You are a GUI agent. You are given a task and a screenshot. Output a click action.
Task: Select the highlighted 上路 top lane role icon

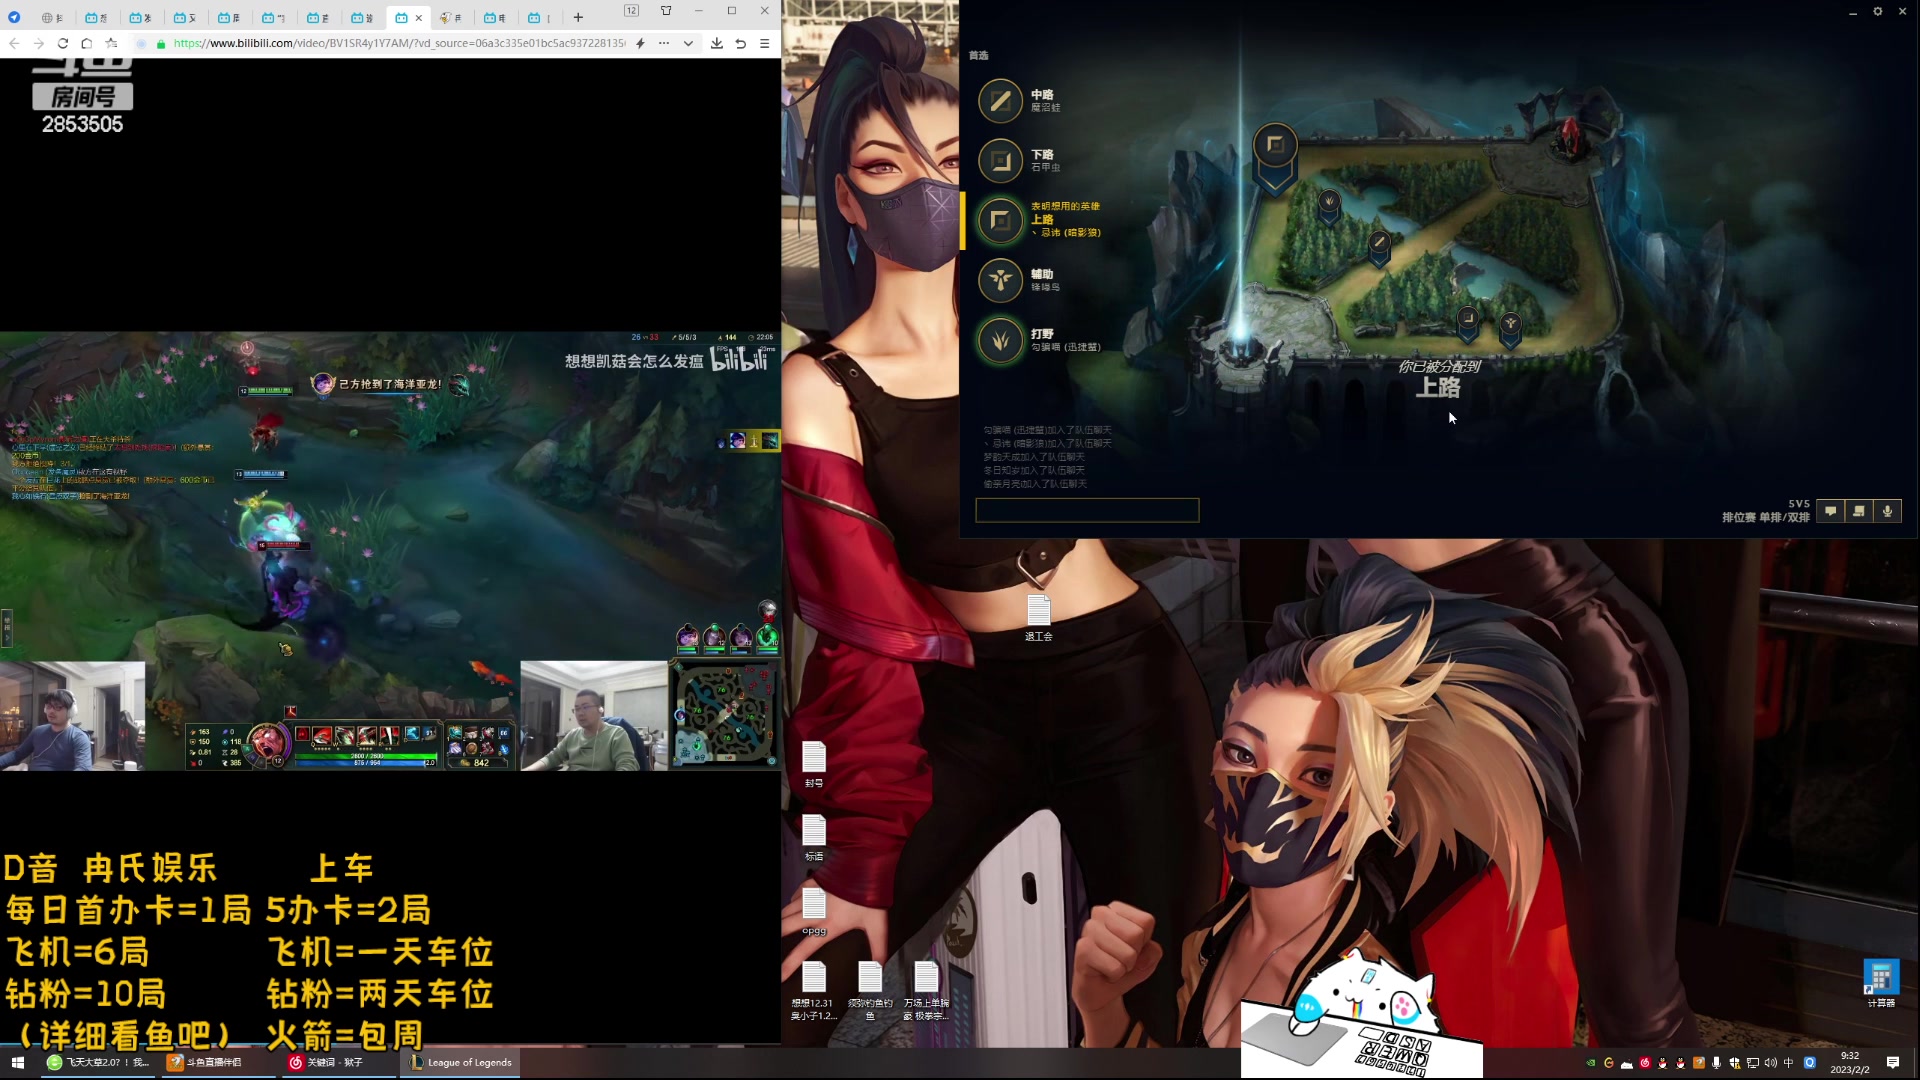point(1000,220)
